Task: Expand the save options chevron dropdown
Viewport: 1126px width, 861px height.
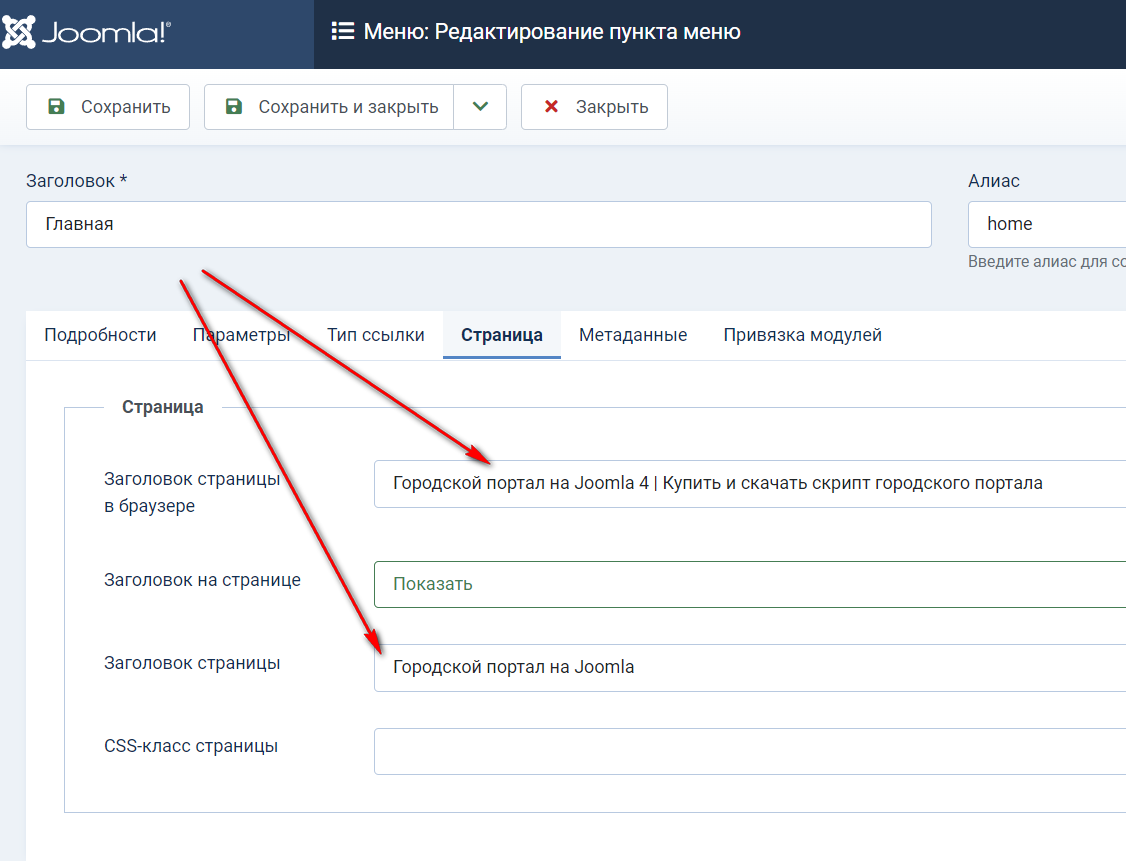Action: point(480,107)
